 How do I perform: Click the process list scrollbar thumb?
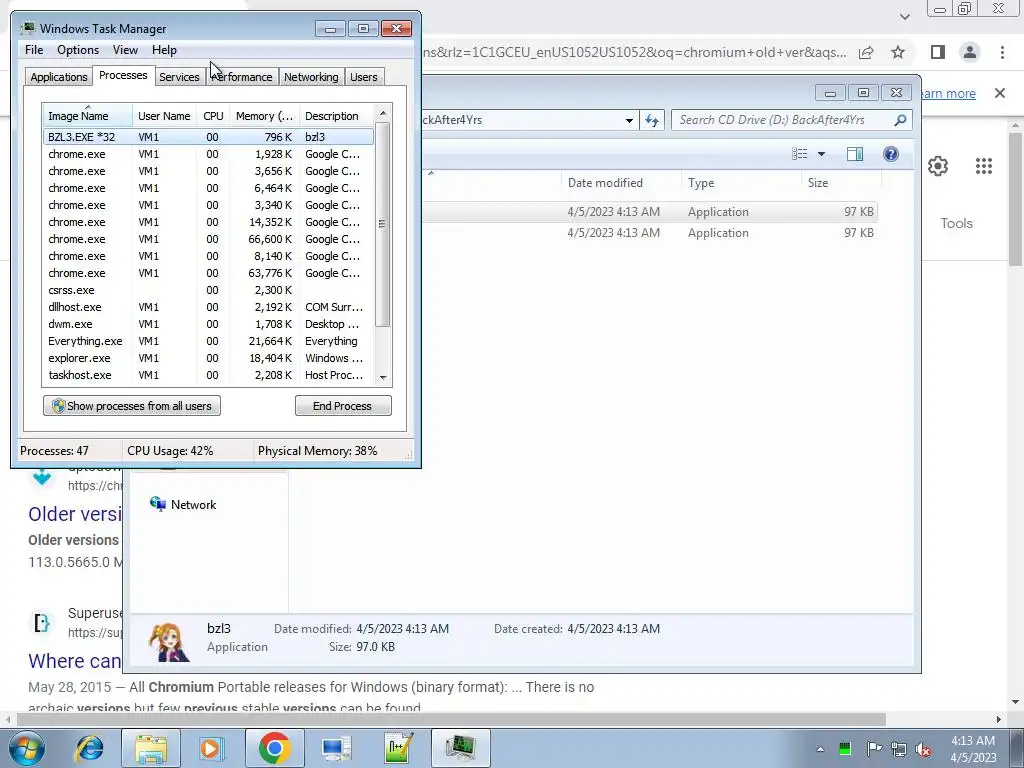click(383, 223)
